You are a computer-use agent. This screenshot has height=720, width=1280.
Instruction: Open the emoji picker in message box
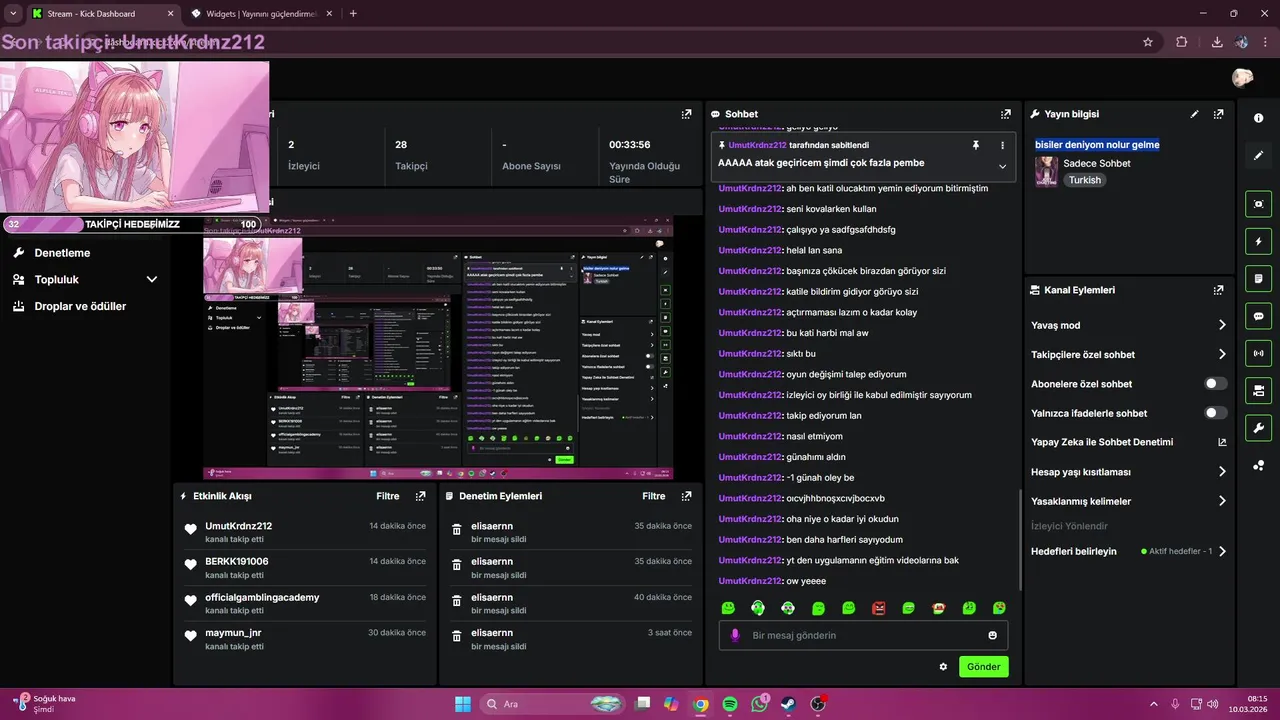point(992,635)
